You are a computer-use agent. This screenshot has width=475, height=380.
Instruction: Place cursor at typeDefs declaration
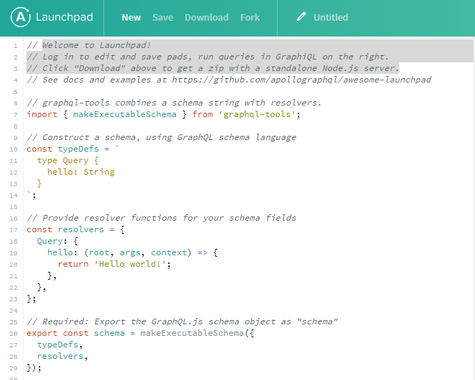click(x=78, y=149)
